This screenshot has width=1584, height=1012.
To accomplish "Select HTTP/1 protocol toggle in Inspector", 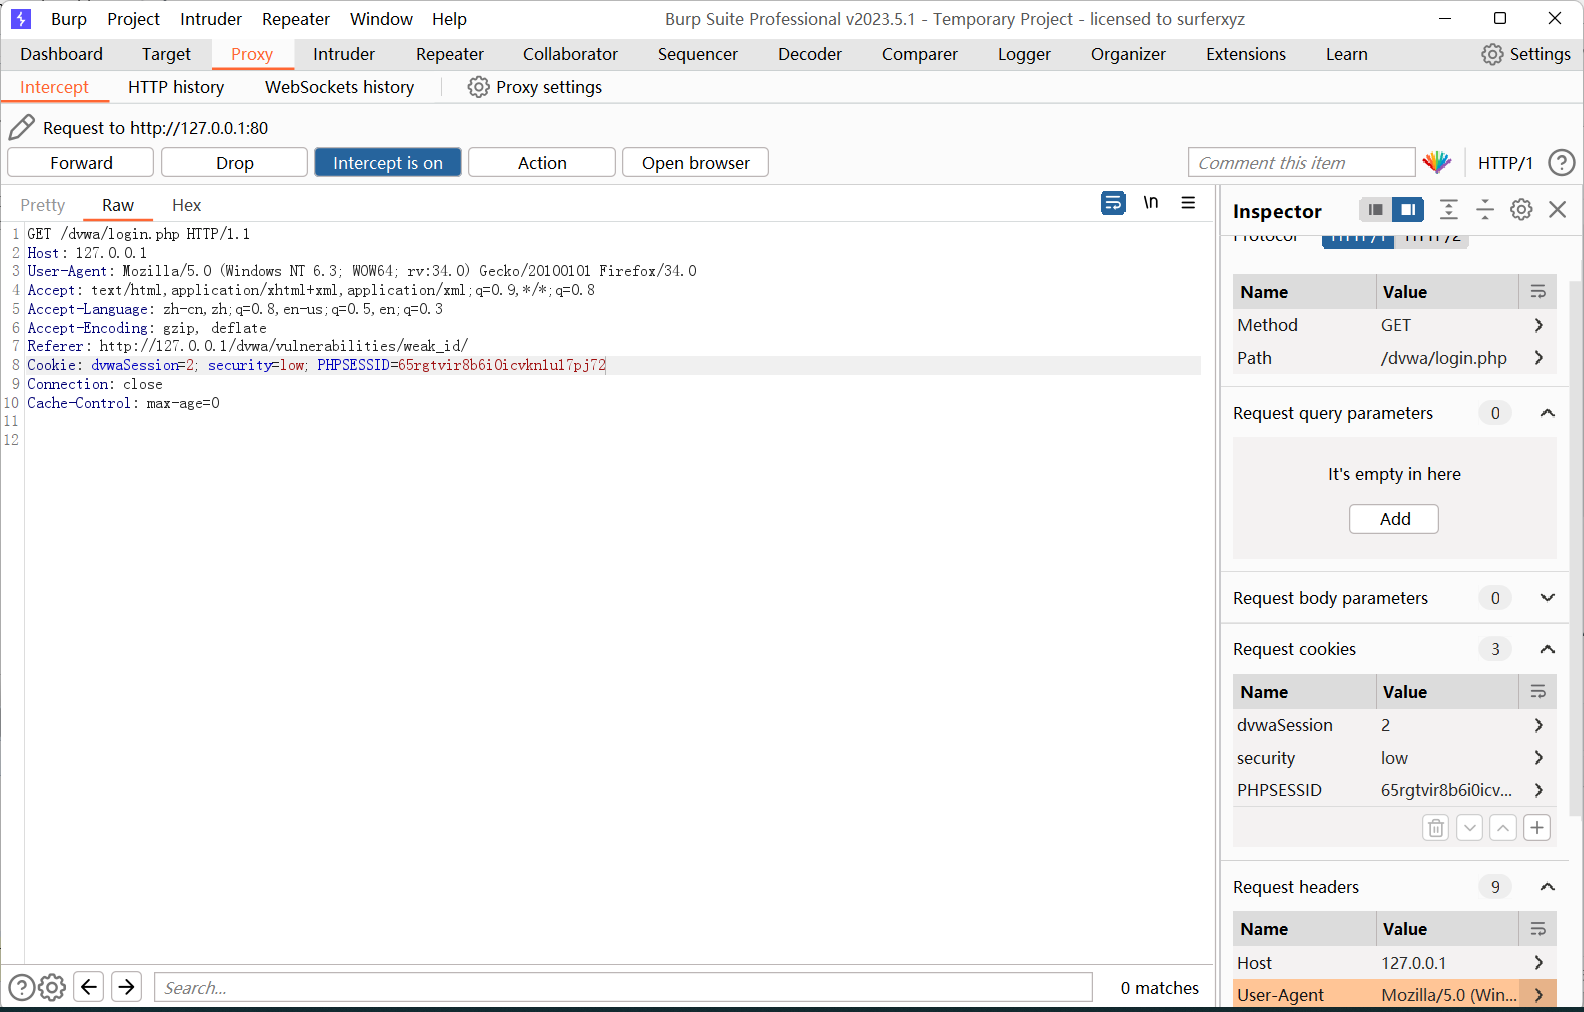I will (1357, 239).
